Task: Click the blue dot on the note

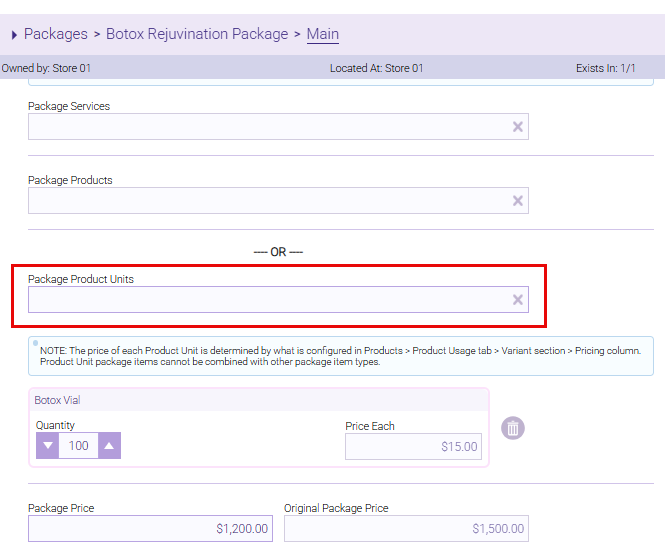Action: (35, 342)
